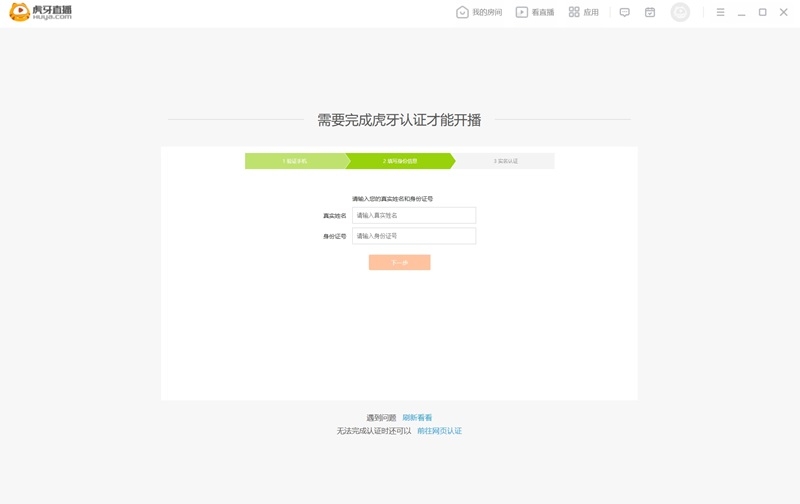Screen dimensions: 800x504
Task: Click the heading 需要完成虎牙认证才能开播
Action: [x=399, y=120]
